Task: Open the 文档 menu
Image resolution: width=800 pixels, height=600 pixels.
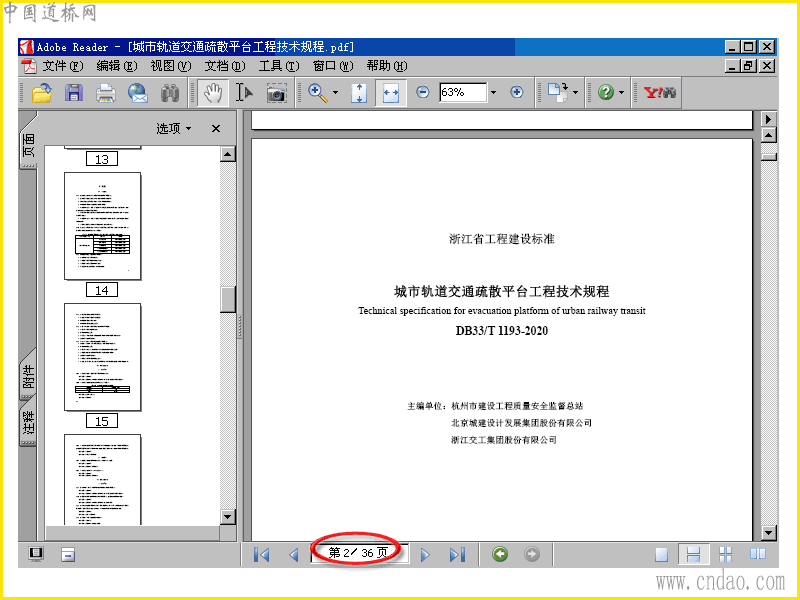Action: [x=225, y=66]
